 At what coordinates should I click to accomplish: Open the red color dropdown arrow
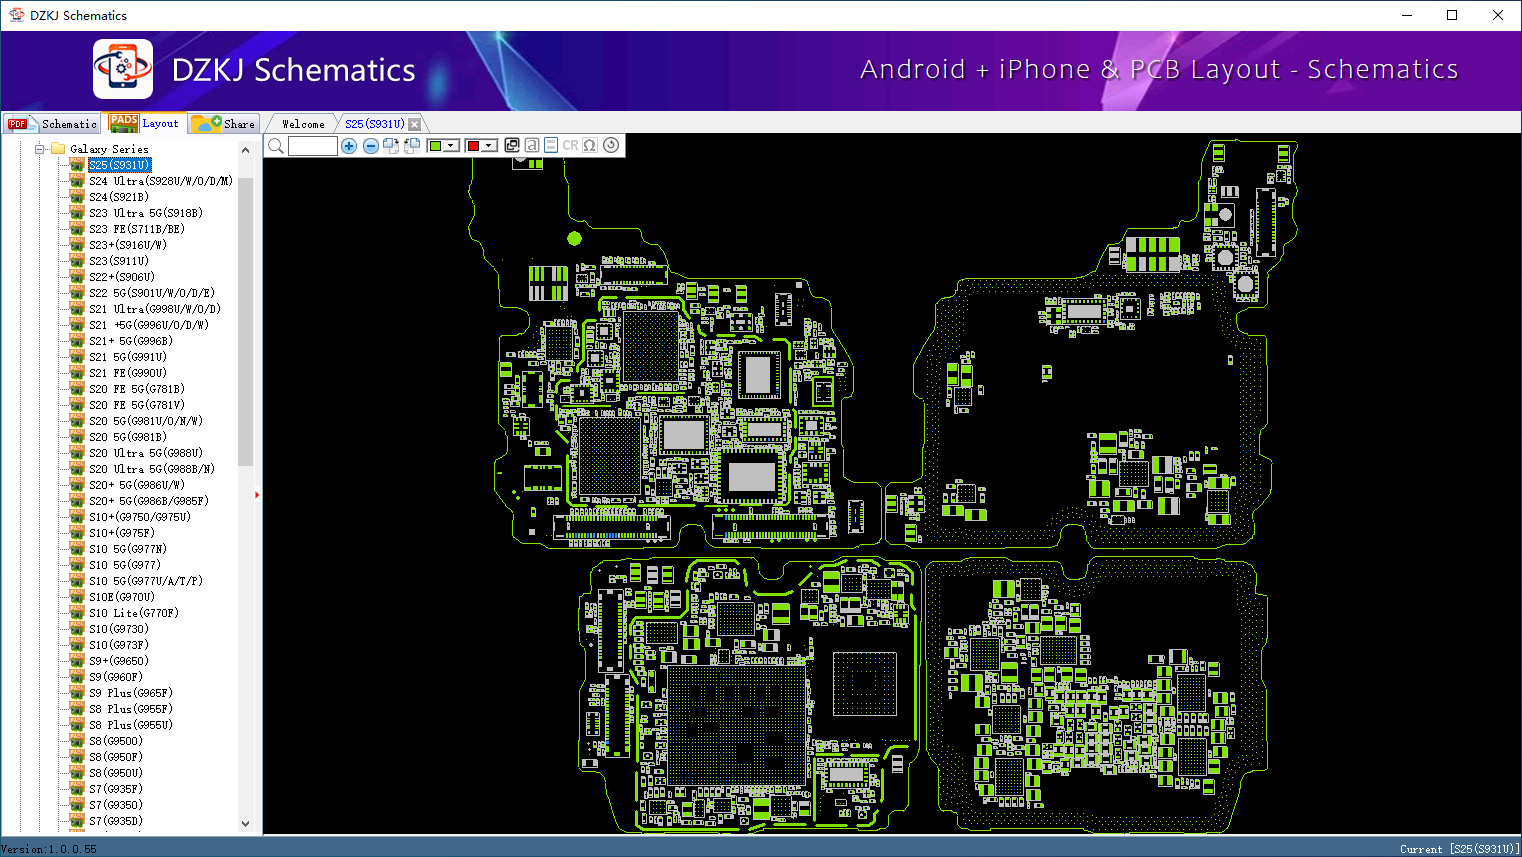489,146
